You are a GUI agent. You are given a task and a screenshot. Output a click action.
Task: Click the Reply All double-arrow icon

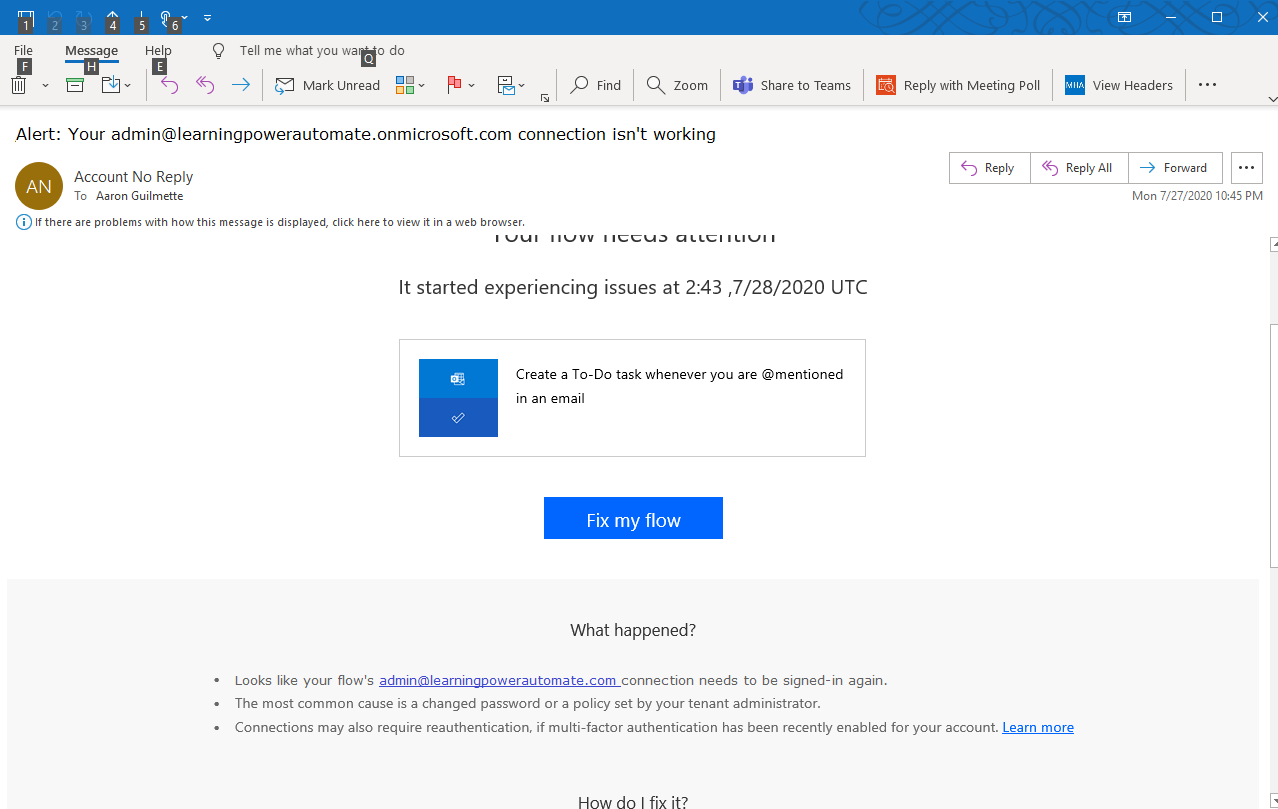pyautogui.click(x=204, y=85)
